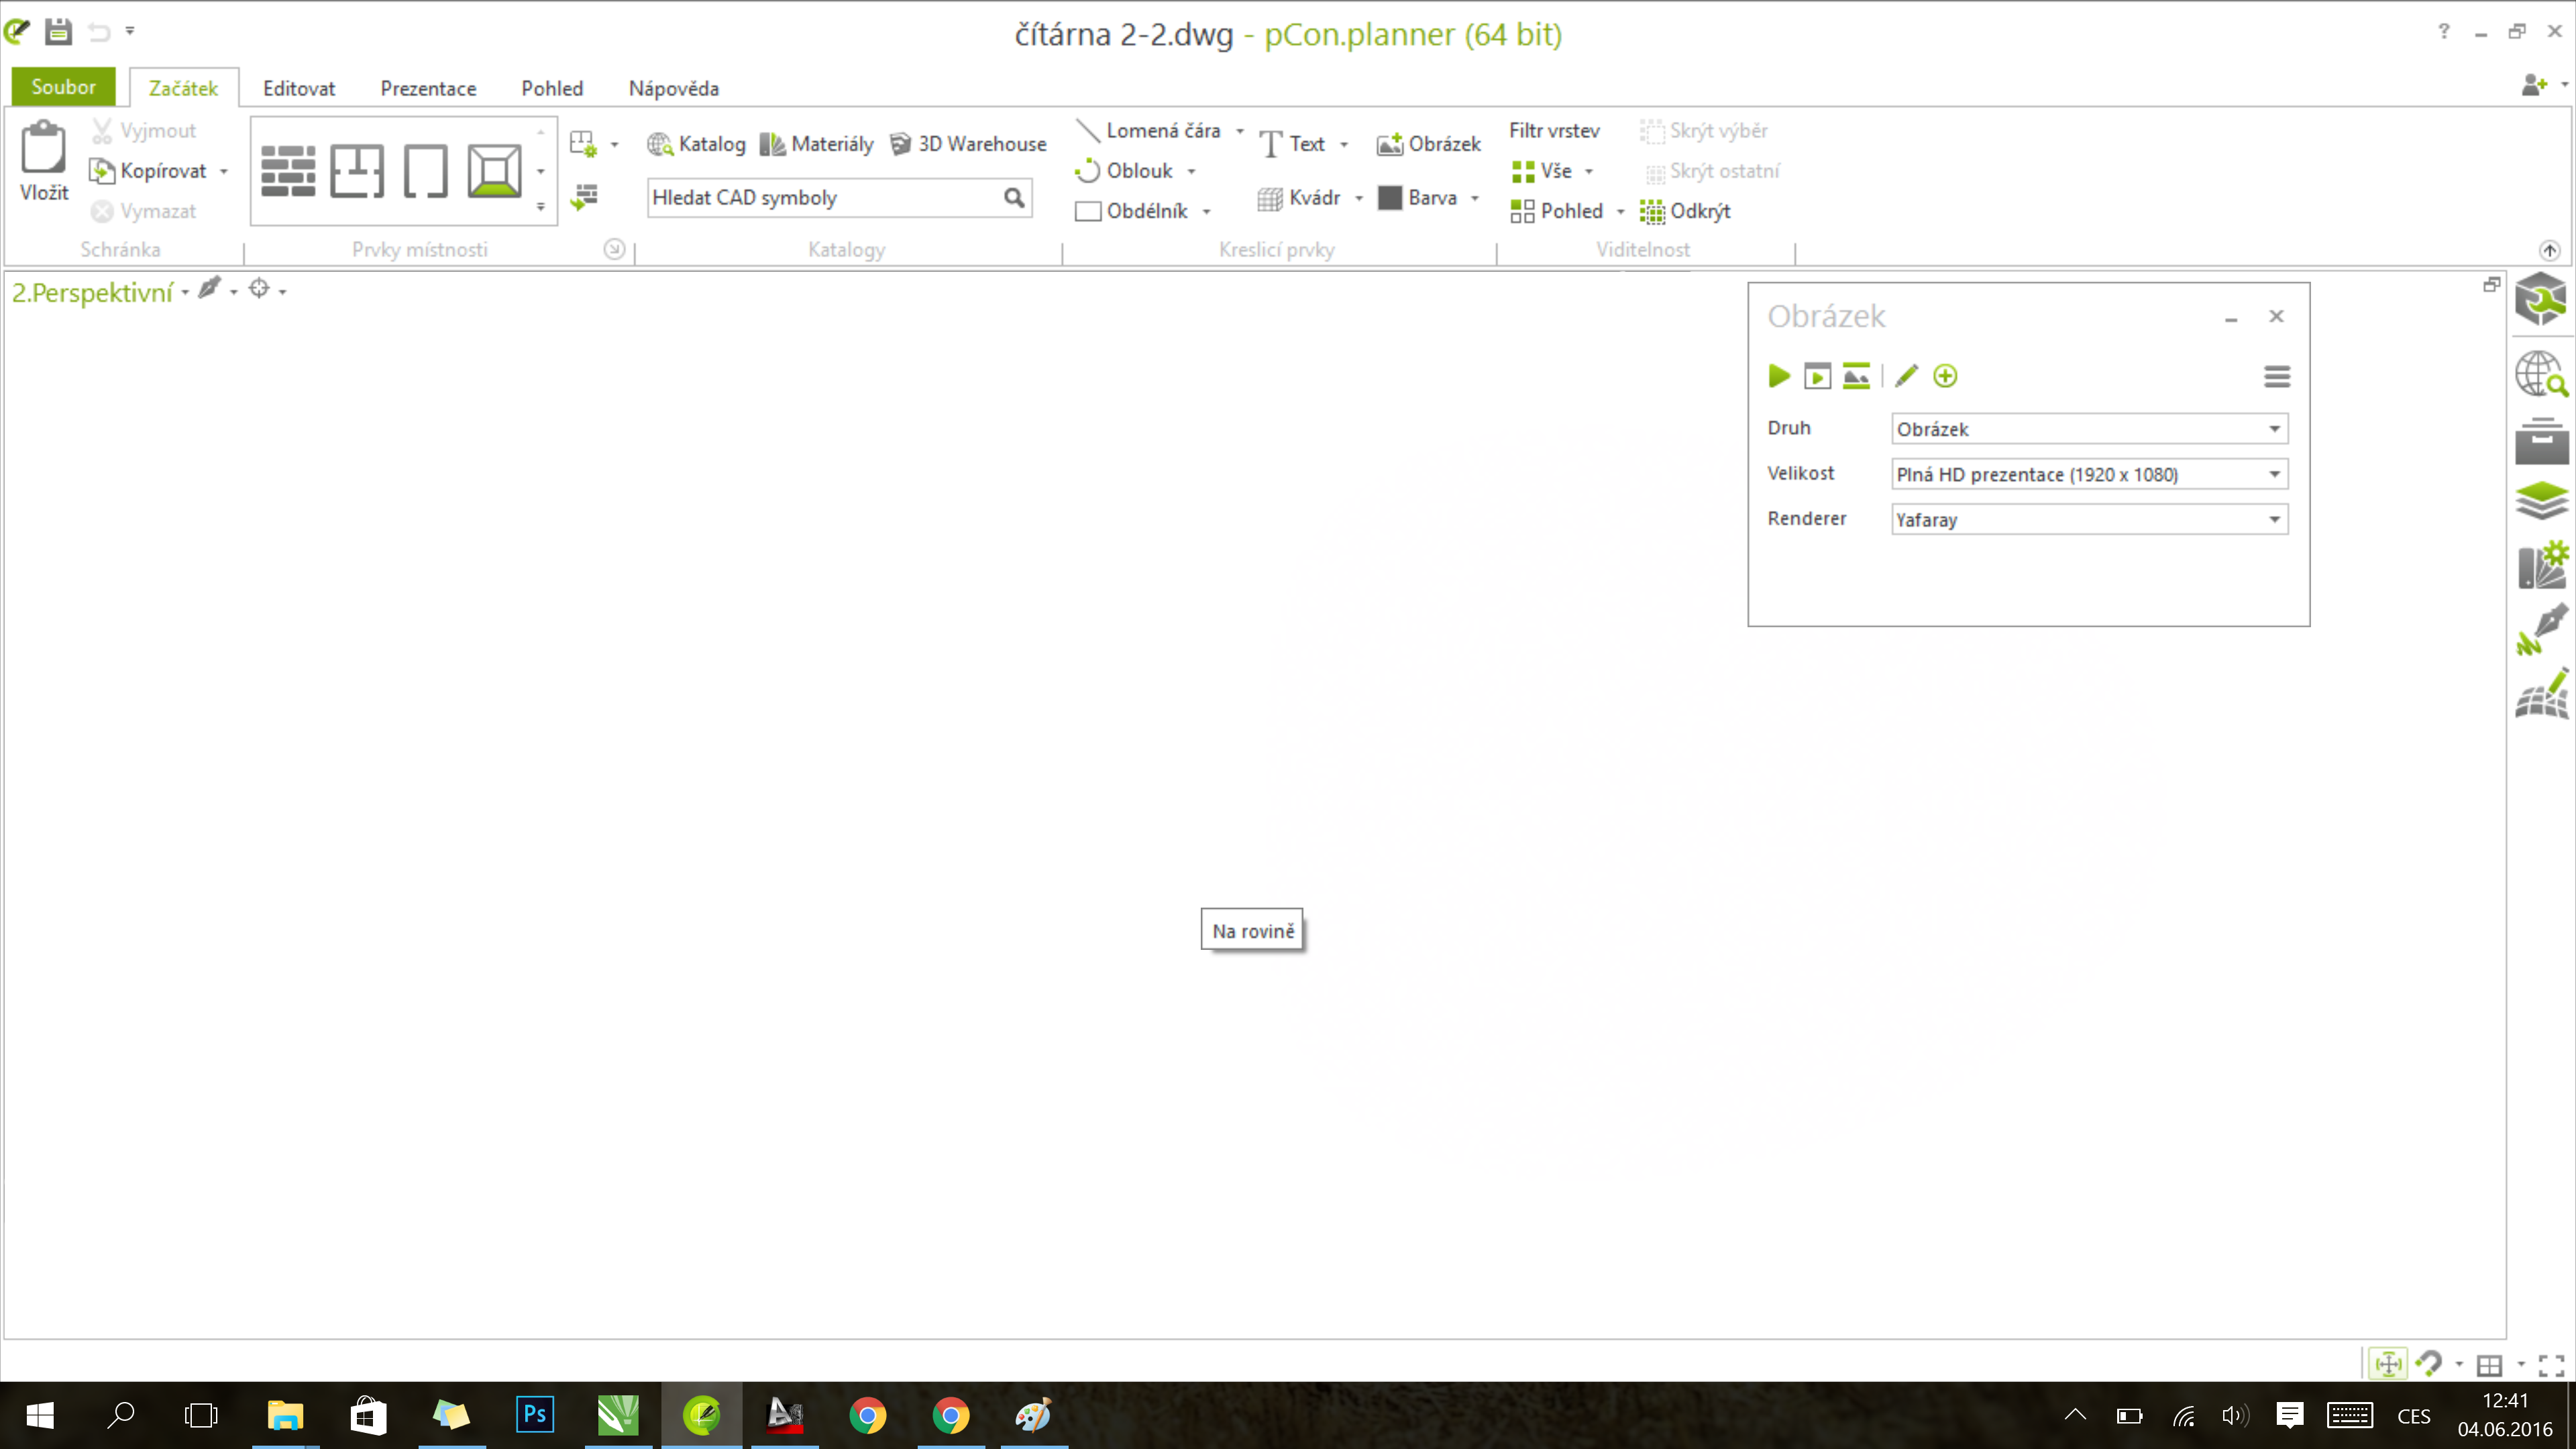
Task: Expand the Druh dropdown
Action: tap(2274, 429)
